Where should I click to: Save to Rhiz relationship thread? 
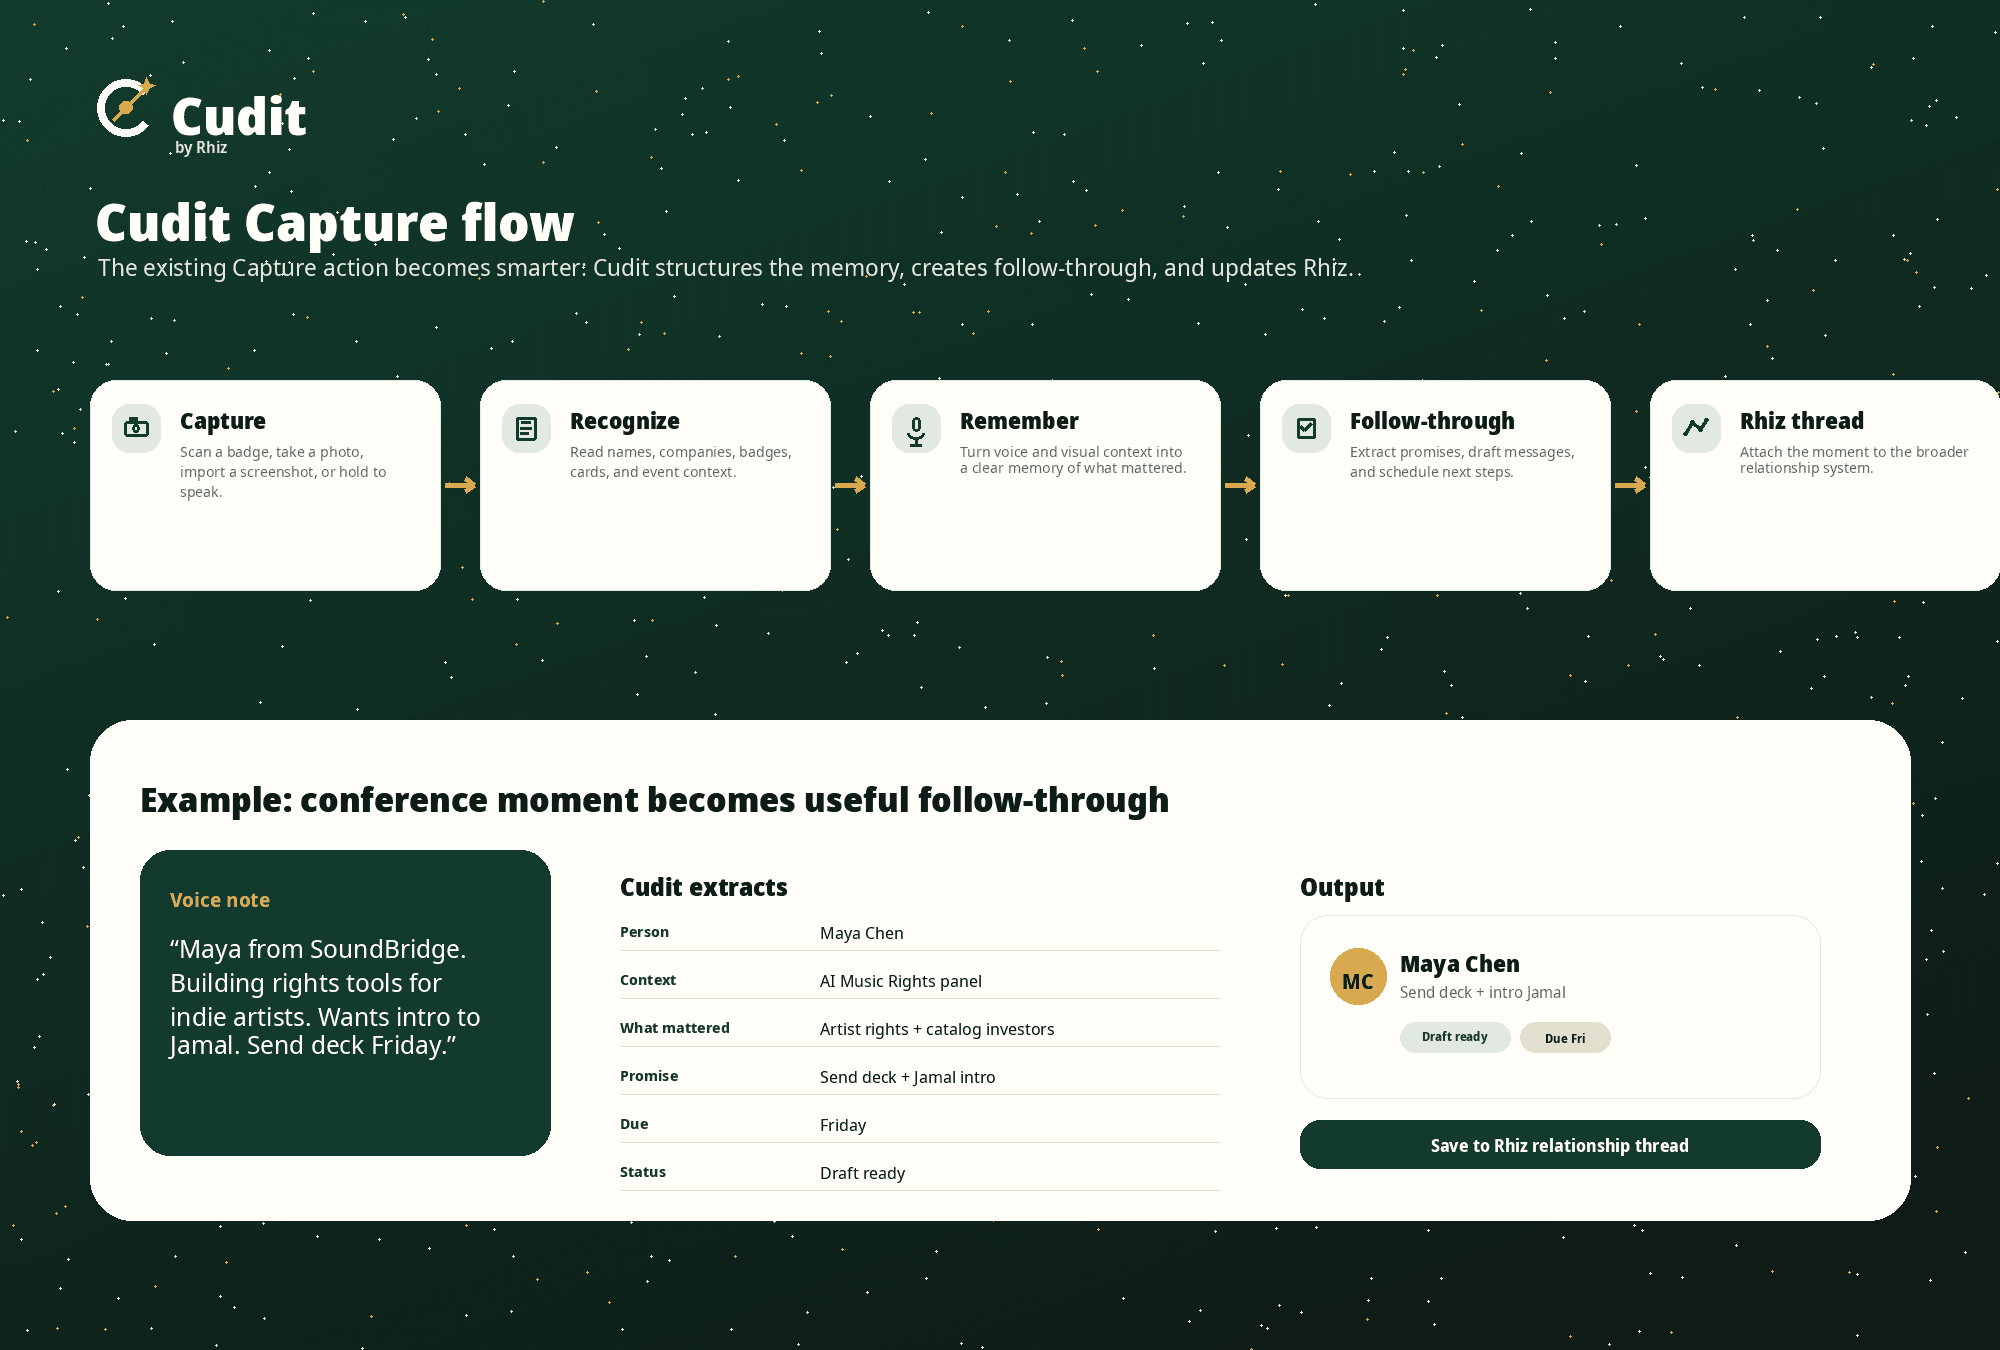pyautogui.click(x=1560, y=1145)
